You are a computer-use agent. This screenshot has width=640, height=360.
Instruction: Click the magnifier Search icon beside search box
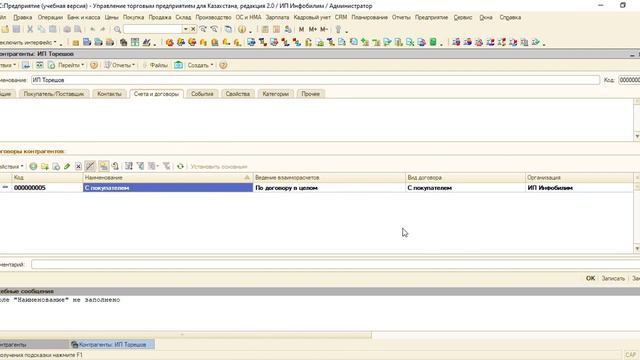pyautogui.click(x=118, y=29)
